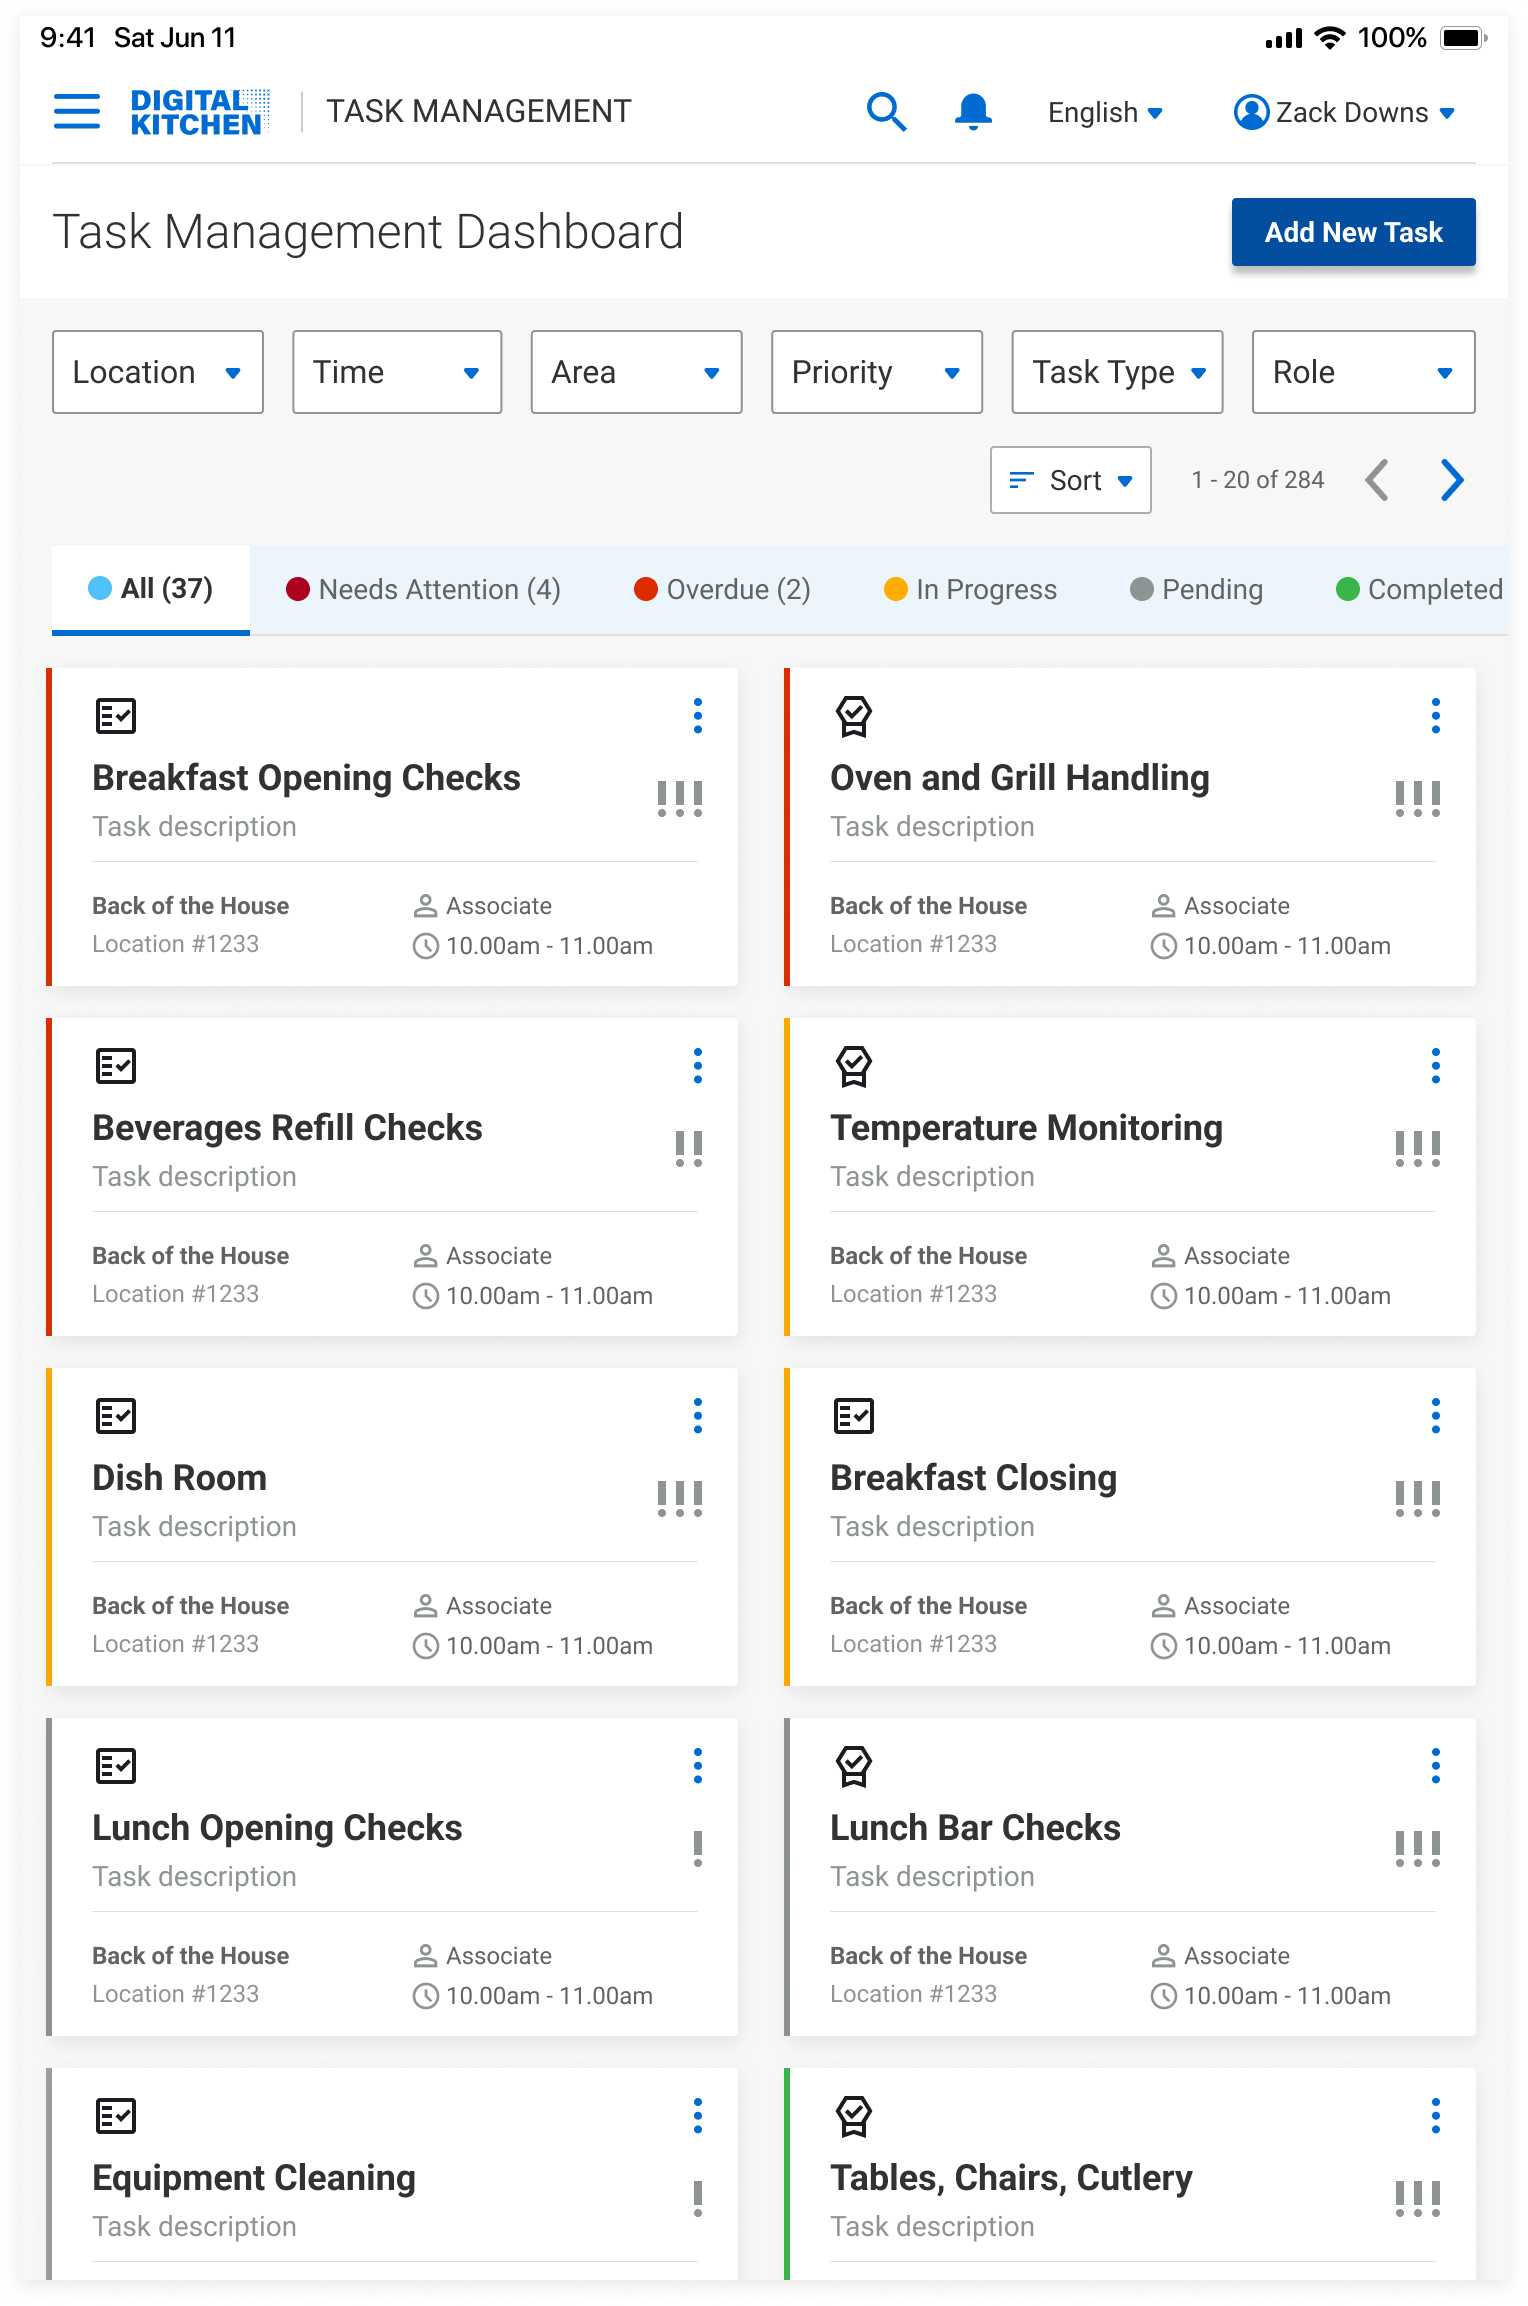The image size is (1528, 2306).
Task: Open three-dot menu on Lunch Bar Checks
Action: coord(1435,1766)
